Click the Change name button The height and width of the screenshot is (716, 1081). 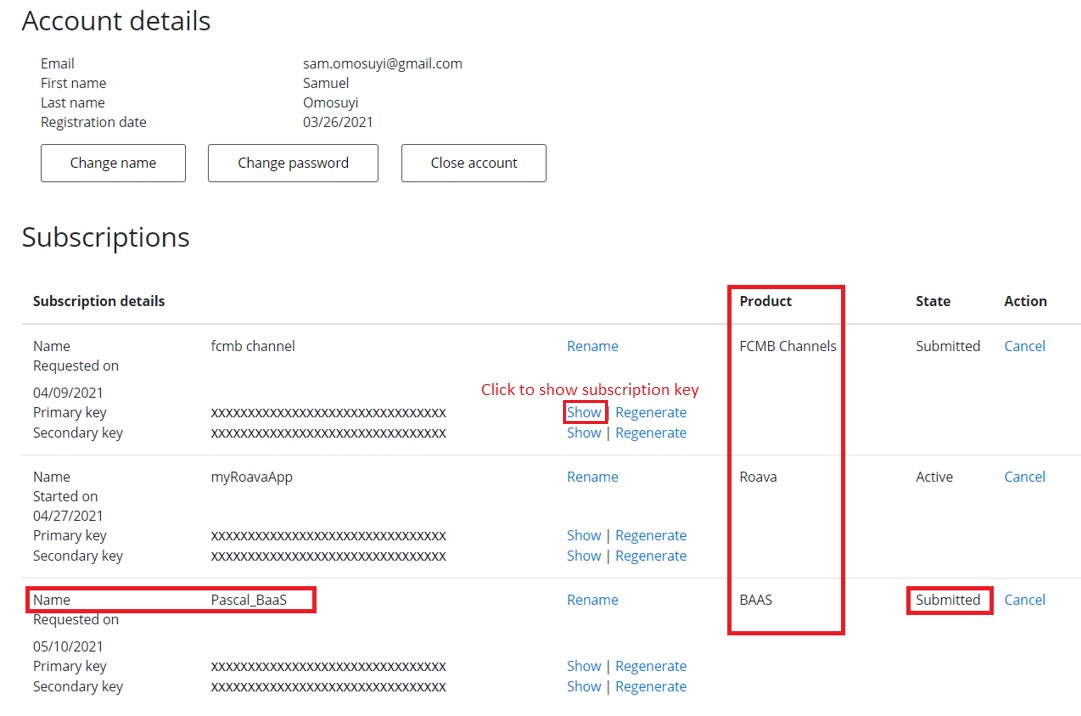[113, 163]
